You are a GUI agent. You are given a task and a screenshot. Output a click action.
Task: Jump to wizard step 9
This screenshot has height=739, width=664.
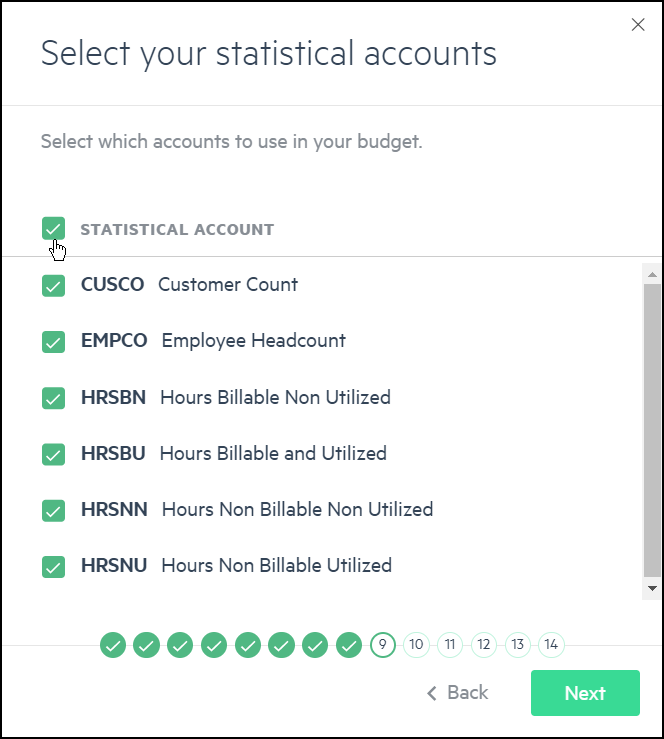[x=383, y=644]
